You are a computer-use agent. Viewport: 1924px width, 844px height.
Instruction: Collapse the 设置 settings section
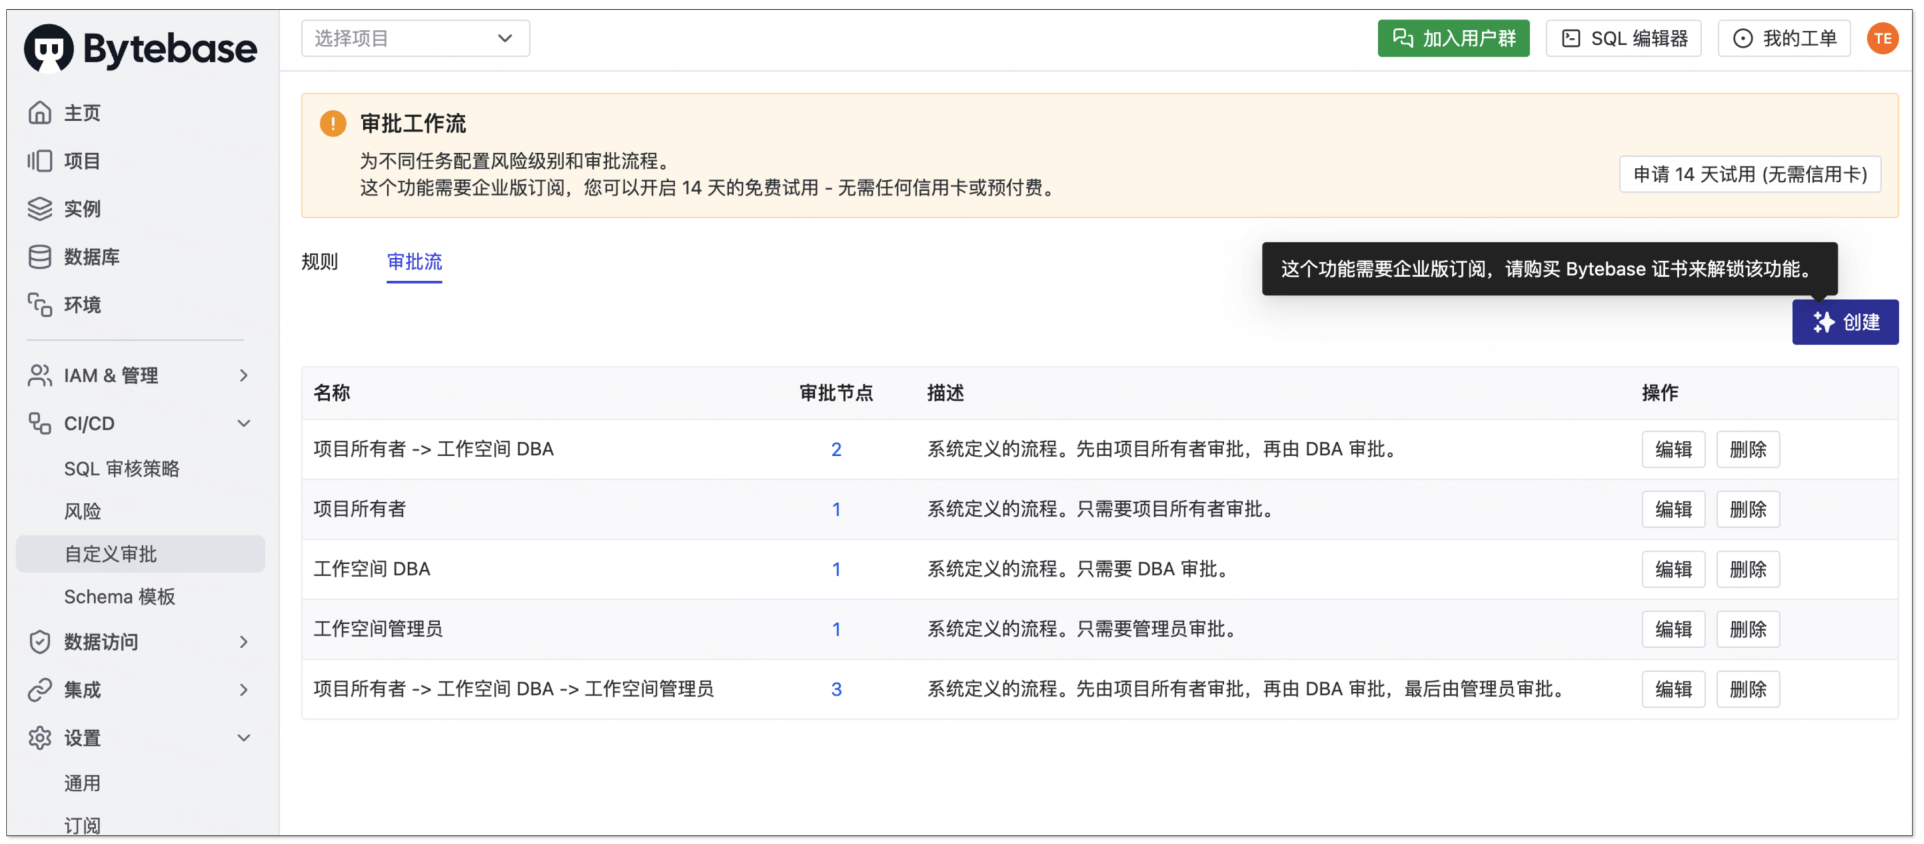(243, 738)
